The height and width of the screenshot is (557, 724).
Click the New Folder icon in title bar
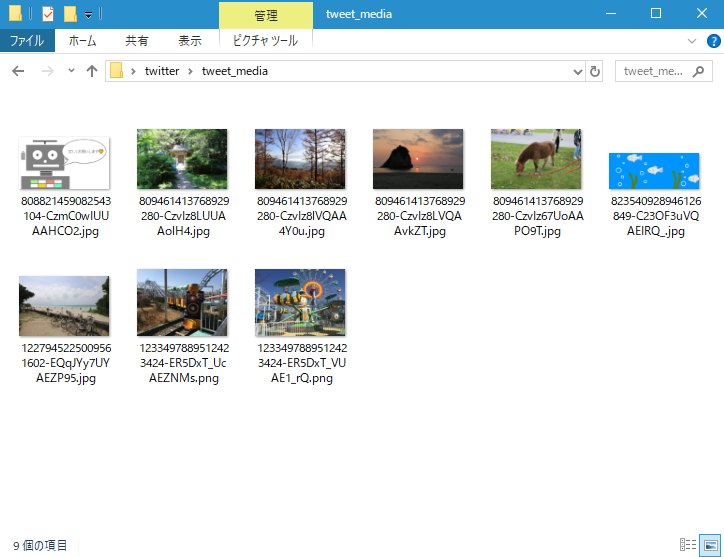(x=70, y=14)
